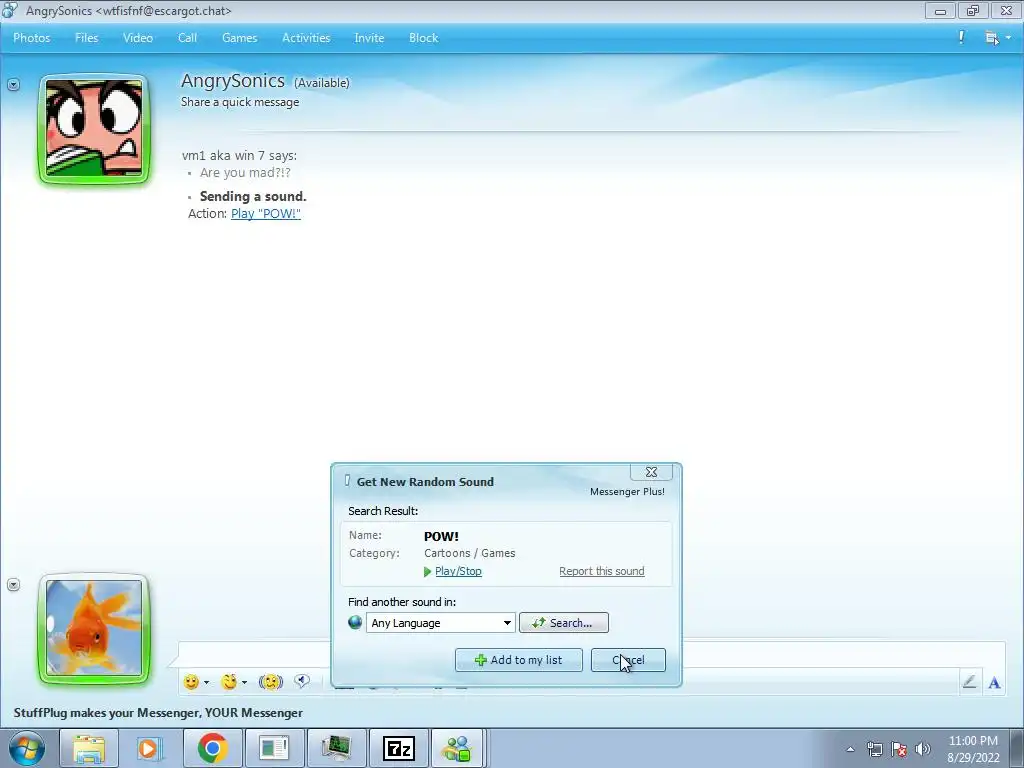The width and height of the screenshot is (1024, 768).
Task: Click 'Share a quick message' text
Action: (x=240, y=102)
